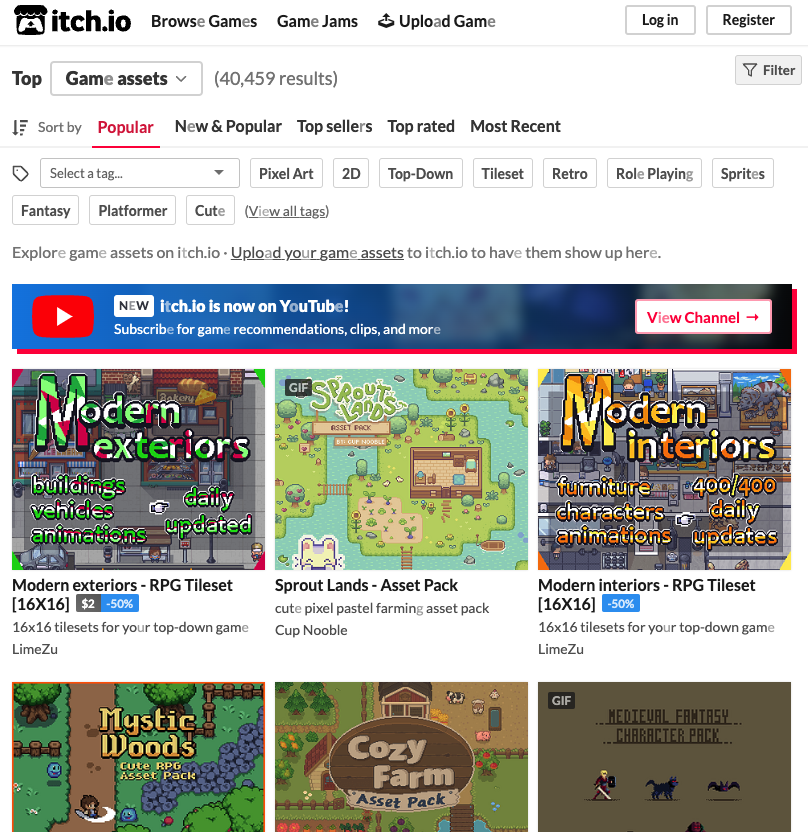Select the Tileset tag
Image resolution: width=808 pixels, height=832 pixels.
click(502, 174)
